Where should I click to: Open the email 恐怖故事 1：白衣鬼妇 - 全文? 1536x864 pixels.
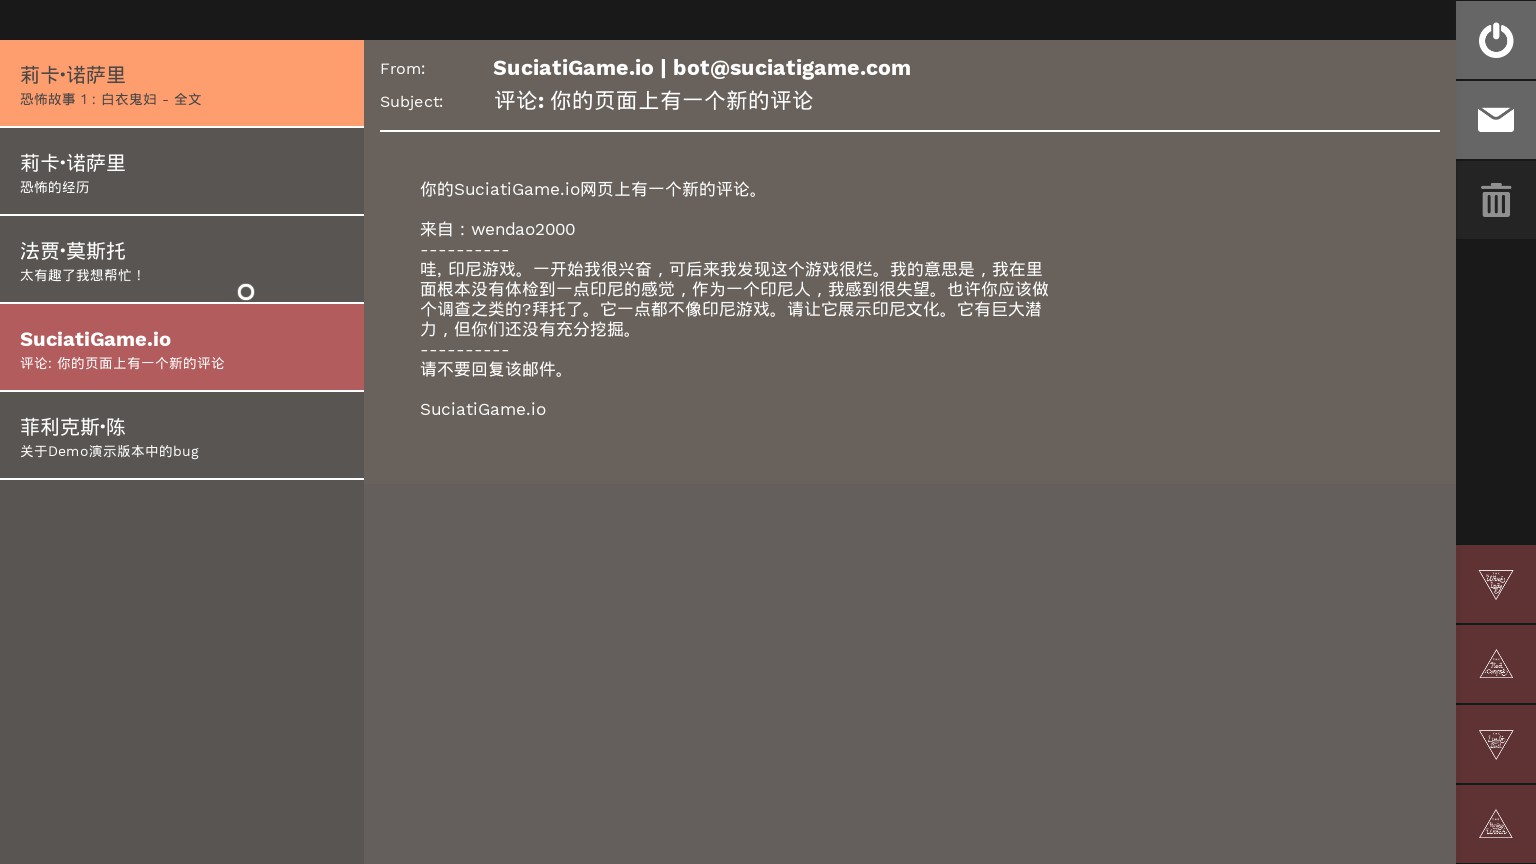[182, 83]
